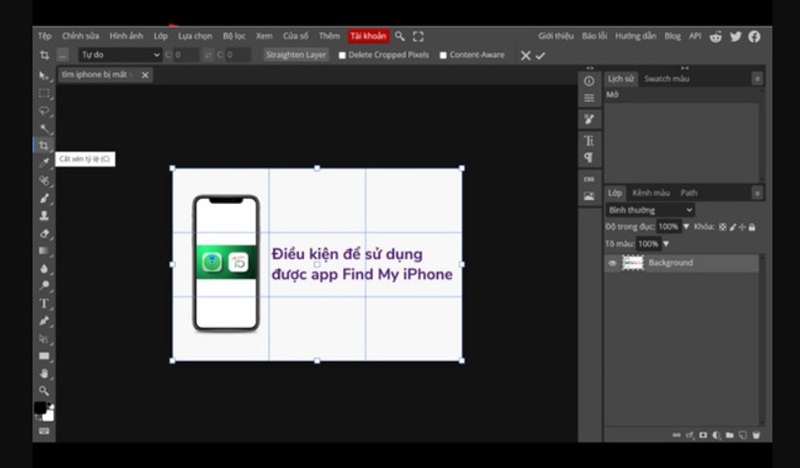Open the search magnifier in menu bar

pyautogui.click(x=400, y=36)
